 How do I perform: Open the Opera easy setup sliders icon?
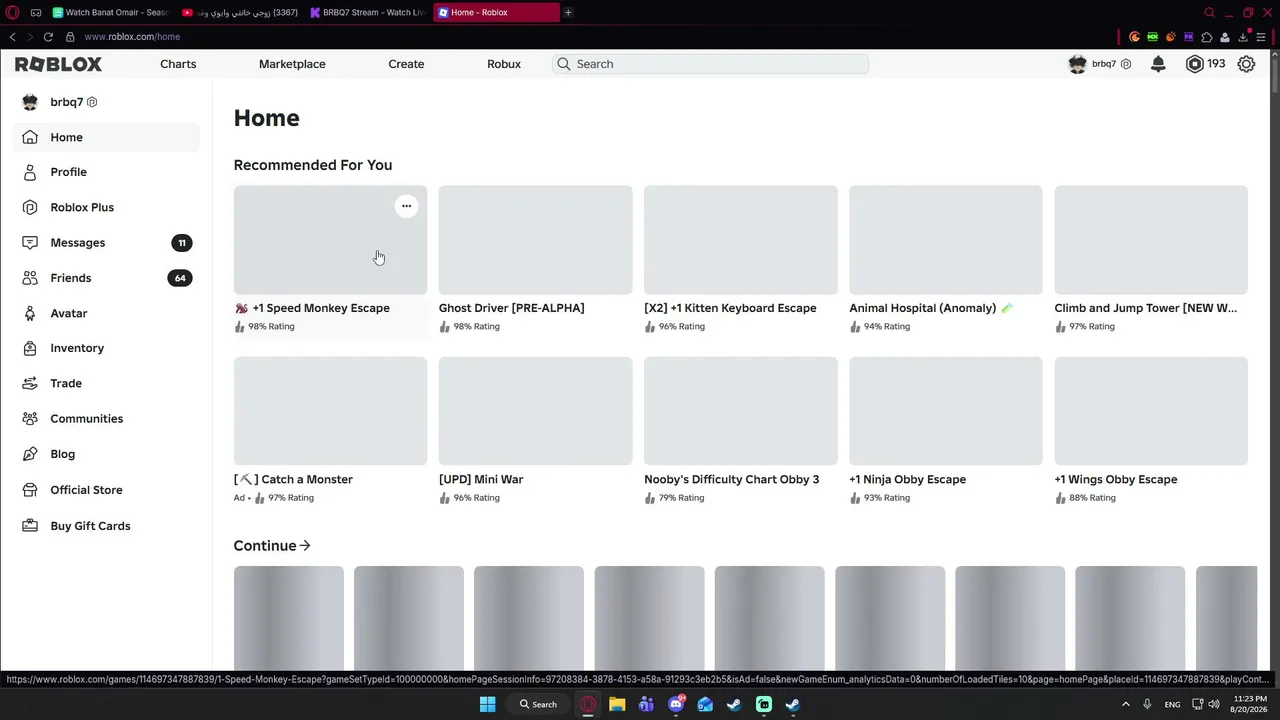pos(1261,37)
